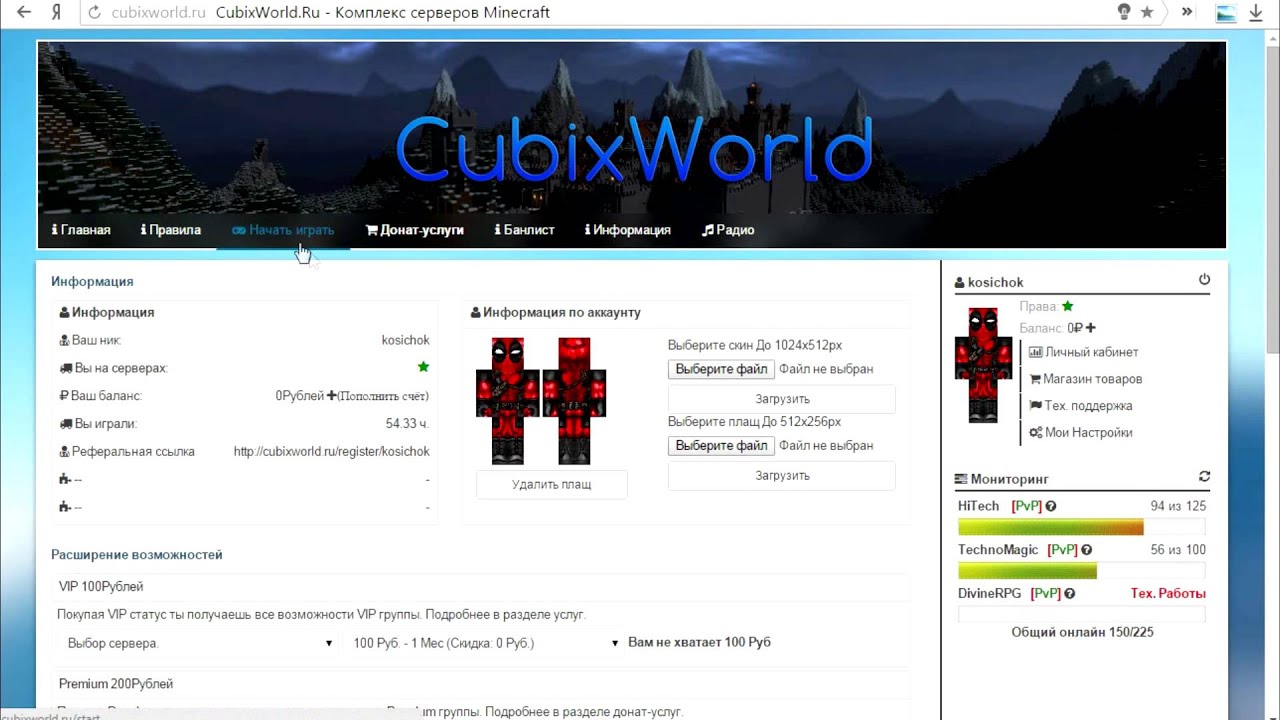Click the HiTech server load bar
Screen dimensions: 1280x720
point(1081,527)
